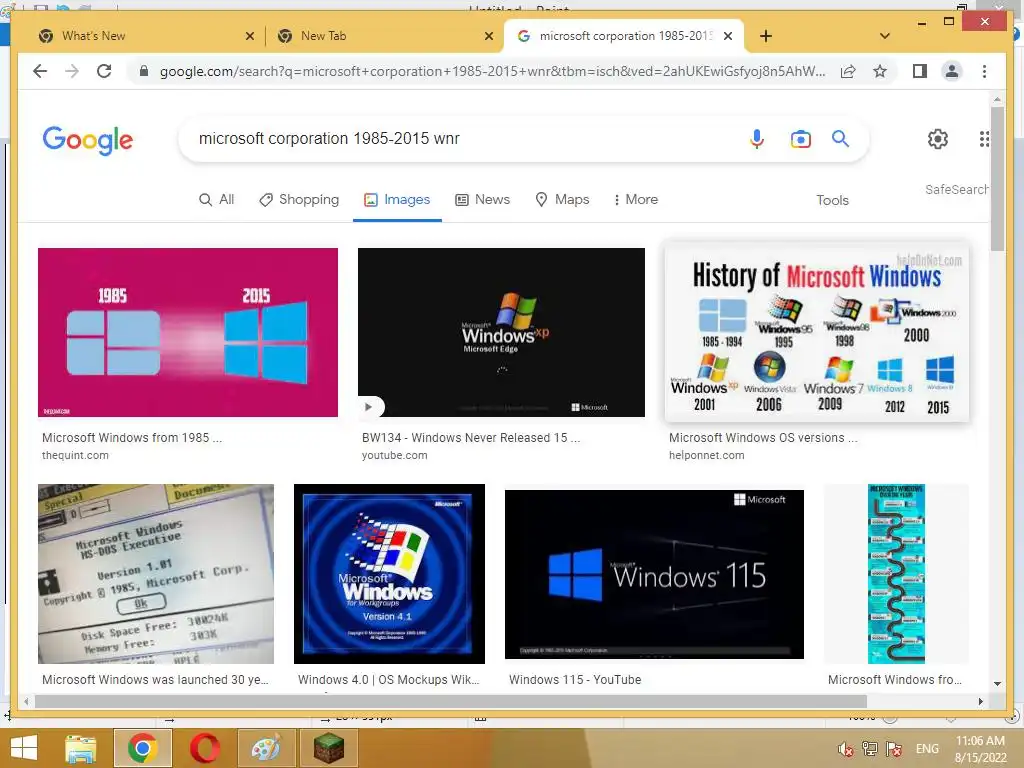Open search Tools options
The image size is (1024, 768).
(x=832, y=200)
